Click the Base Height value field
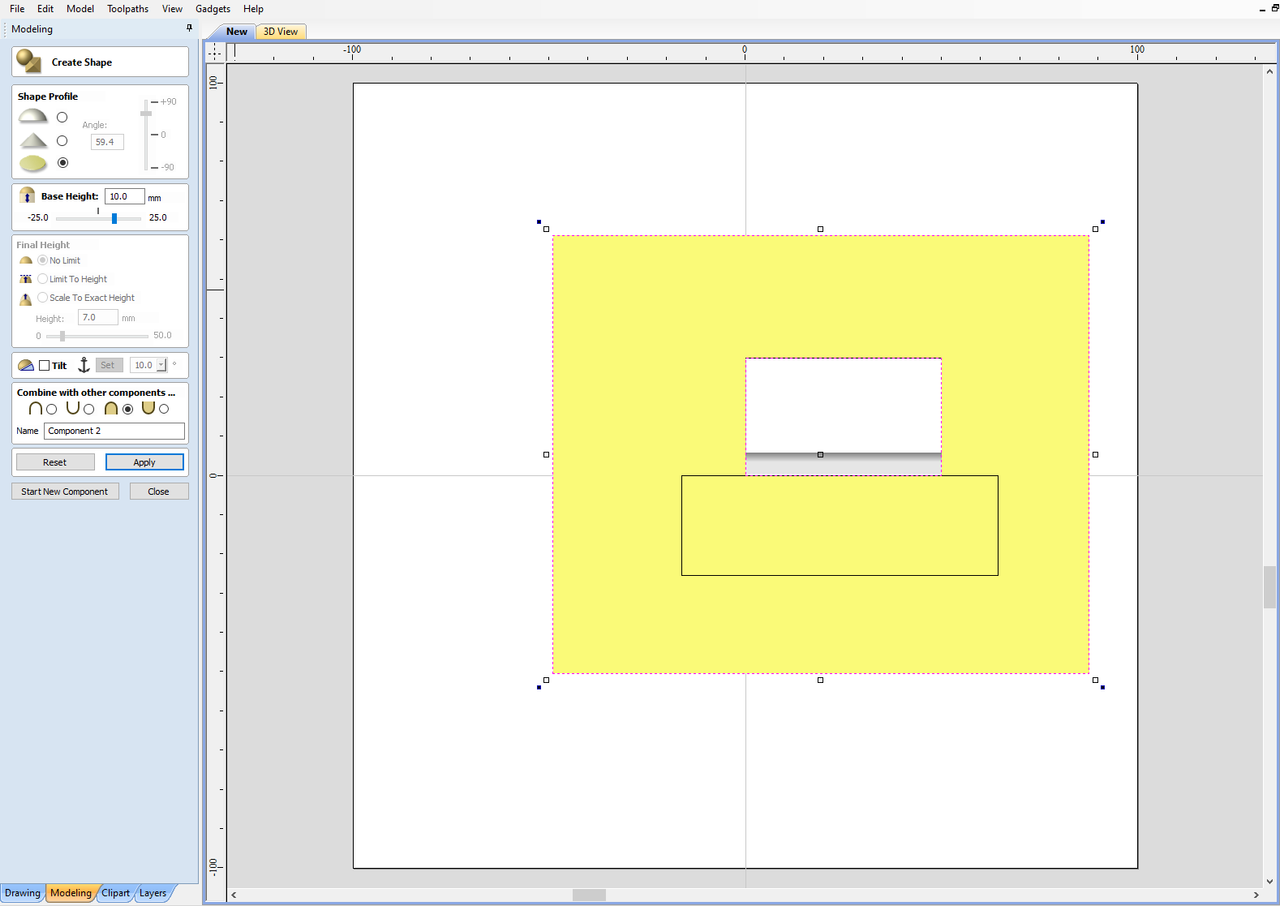Image resolution: width=1280 pixels, height=906 pixels. pos(125,197)
